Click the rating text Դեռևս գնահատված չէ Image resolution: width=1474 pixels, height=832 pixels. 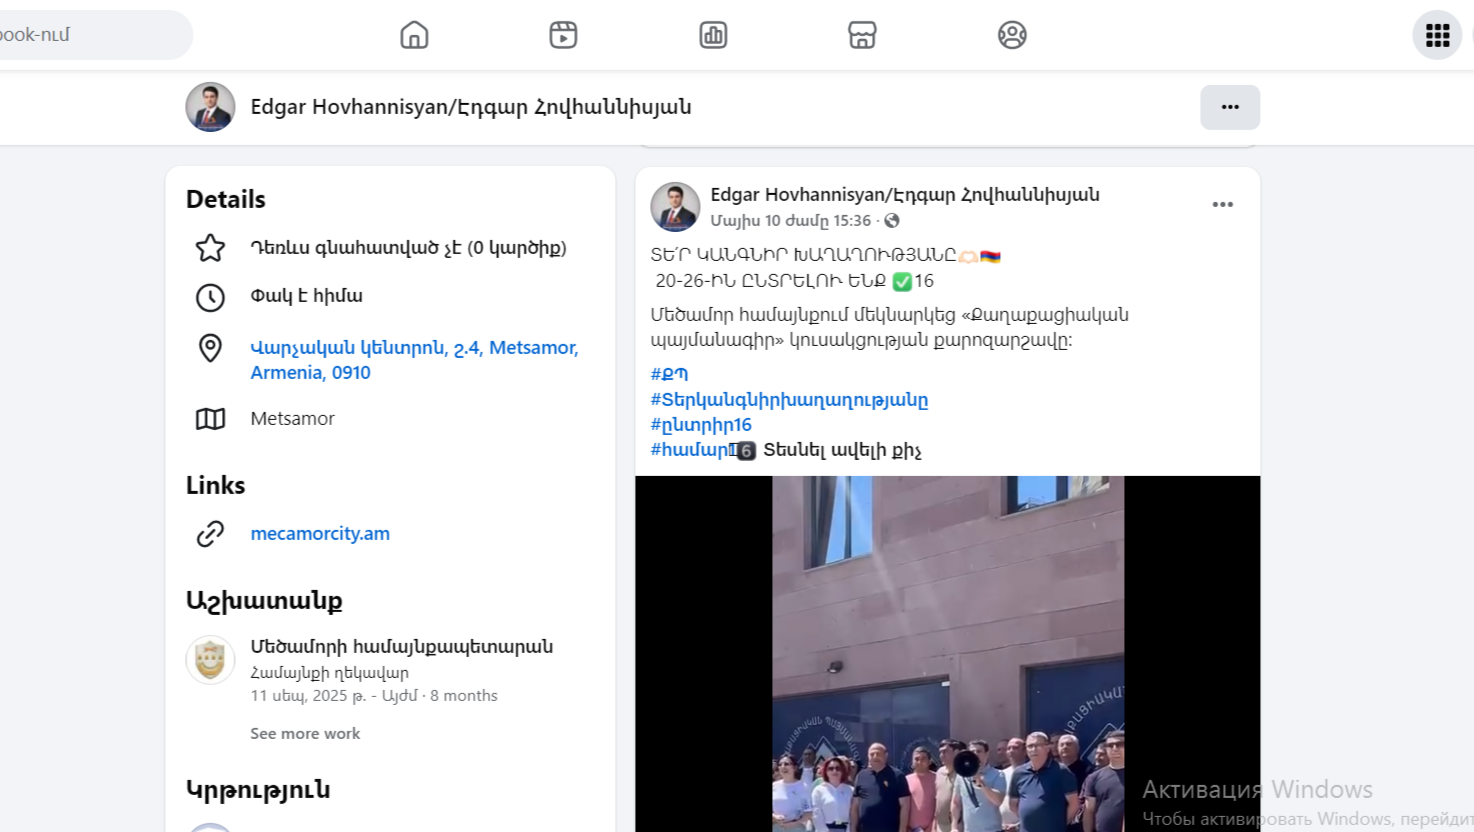(x=408, y=247)
